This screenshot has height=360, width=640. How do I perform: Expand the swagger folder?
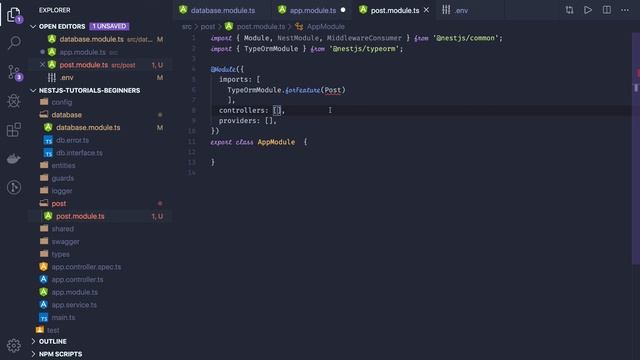tap(65, 241)
